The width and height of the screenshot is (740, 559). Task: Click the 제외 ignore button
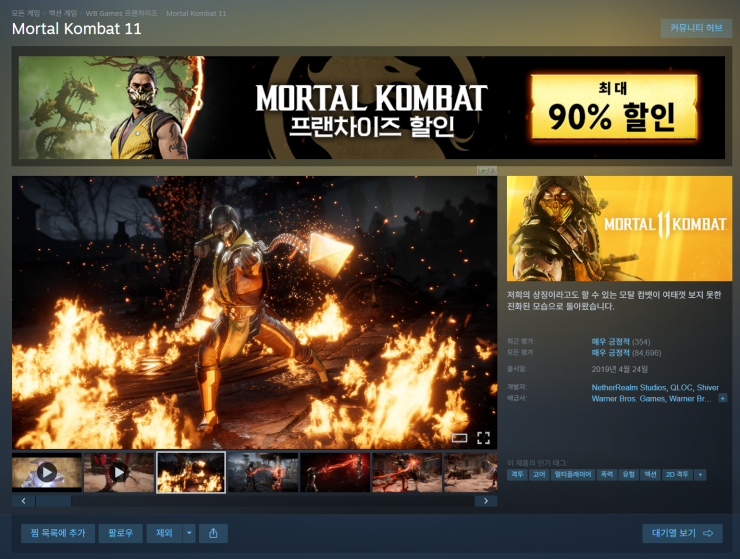tap(164, 533)
